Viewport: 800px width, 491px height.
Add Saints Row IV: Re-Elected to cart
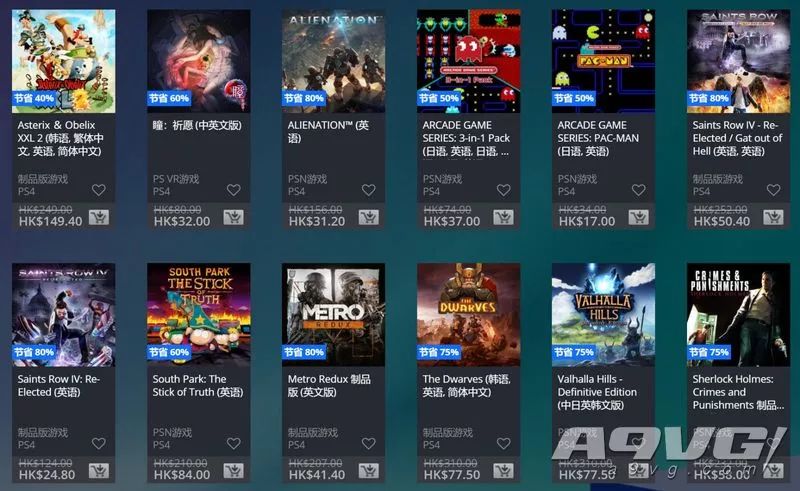(98, 471)
